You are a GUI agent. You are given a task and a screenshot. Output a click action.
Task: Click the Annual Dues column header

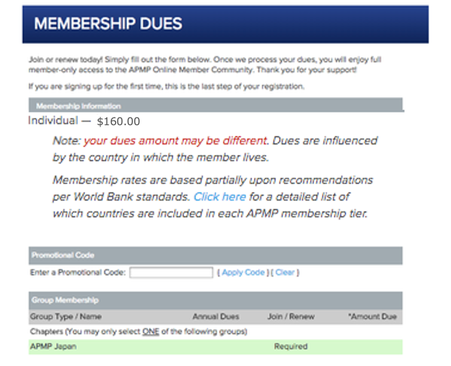(216, 316)
